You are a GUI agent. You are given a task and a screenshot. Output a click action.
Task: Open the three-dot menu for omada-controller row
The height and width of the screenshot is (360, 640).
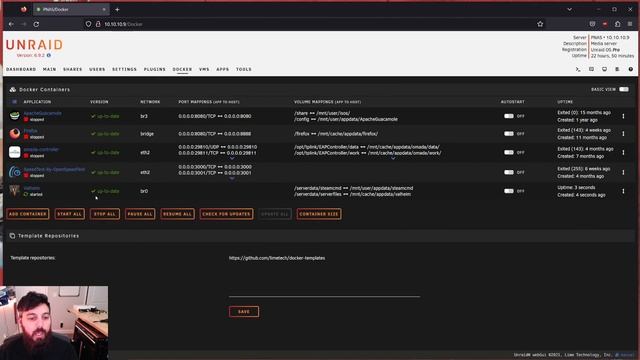(x=623, y=152)
